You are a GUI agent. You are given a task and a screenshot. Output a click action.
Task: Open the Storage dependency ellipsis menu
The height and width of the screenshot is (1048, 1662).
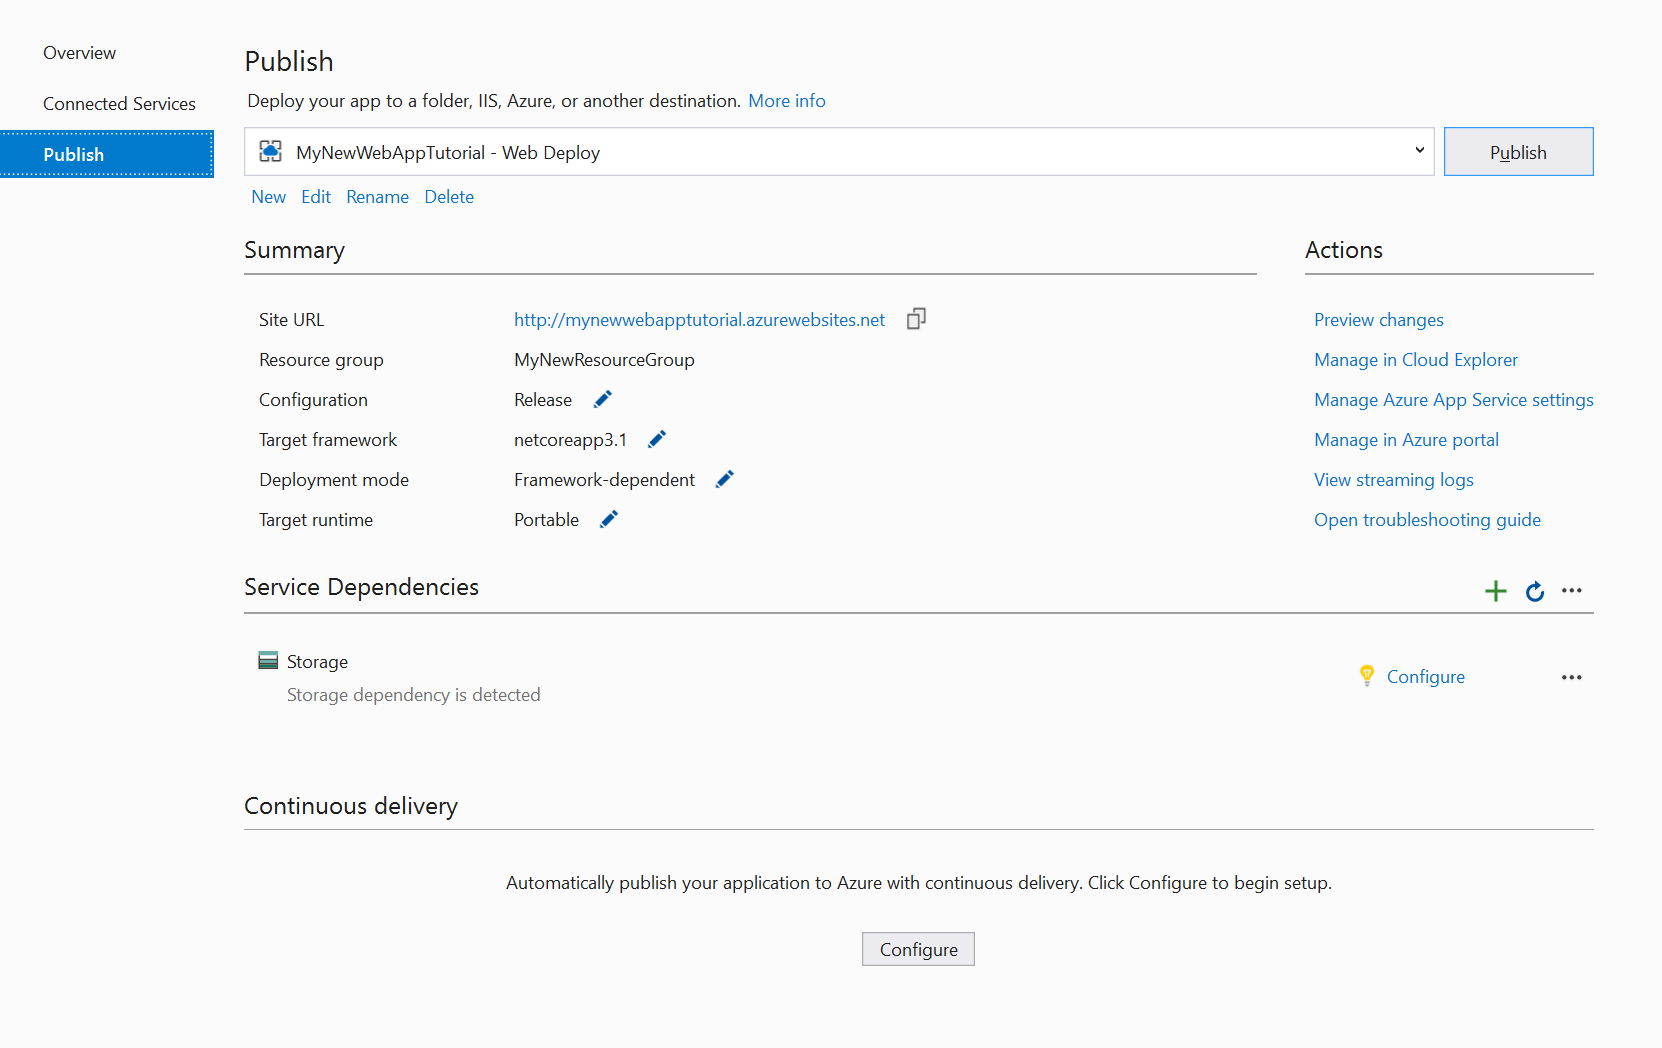pos(1571,676)
